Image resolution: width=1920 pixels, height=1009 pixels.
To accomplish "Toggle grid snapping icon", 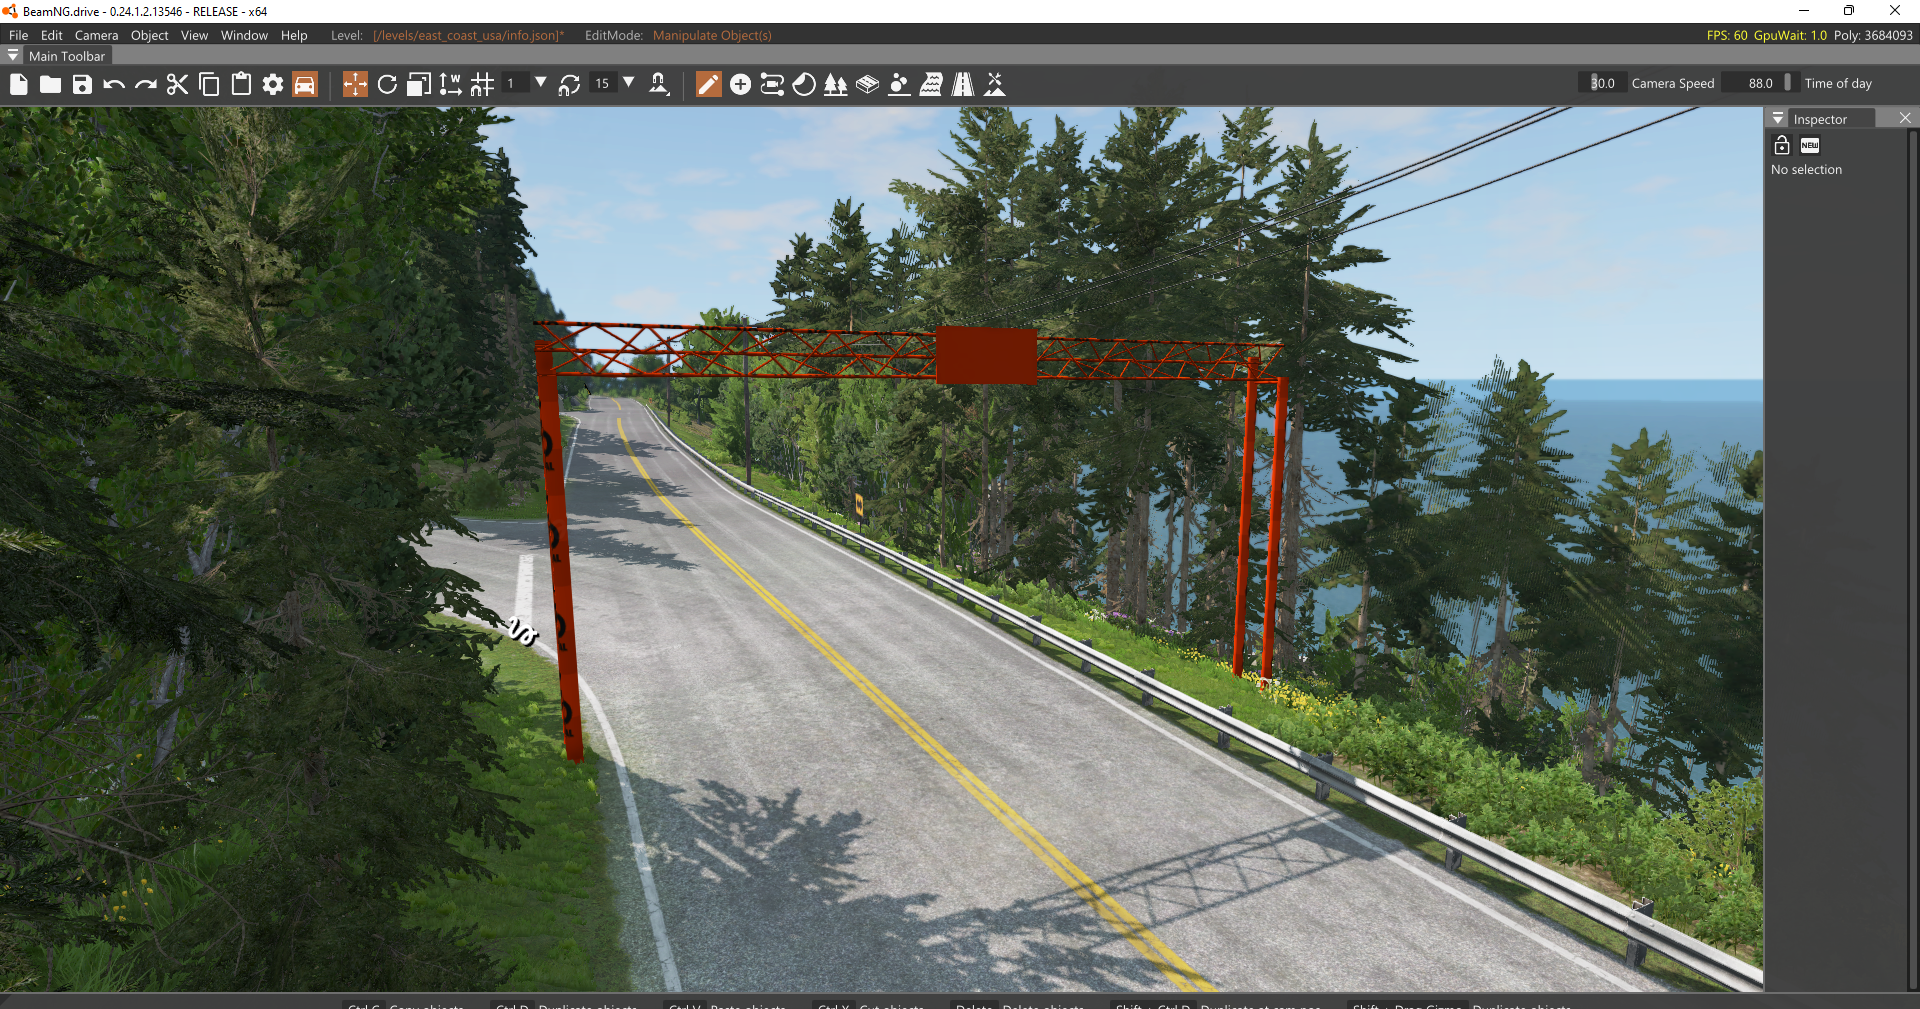I will (483, 85).
